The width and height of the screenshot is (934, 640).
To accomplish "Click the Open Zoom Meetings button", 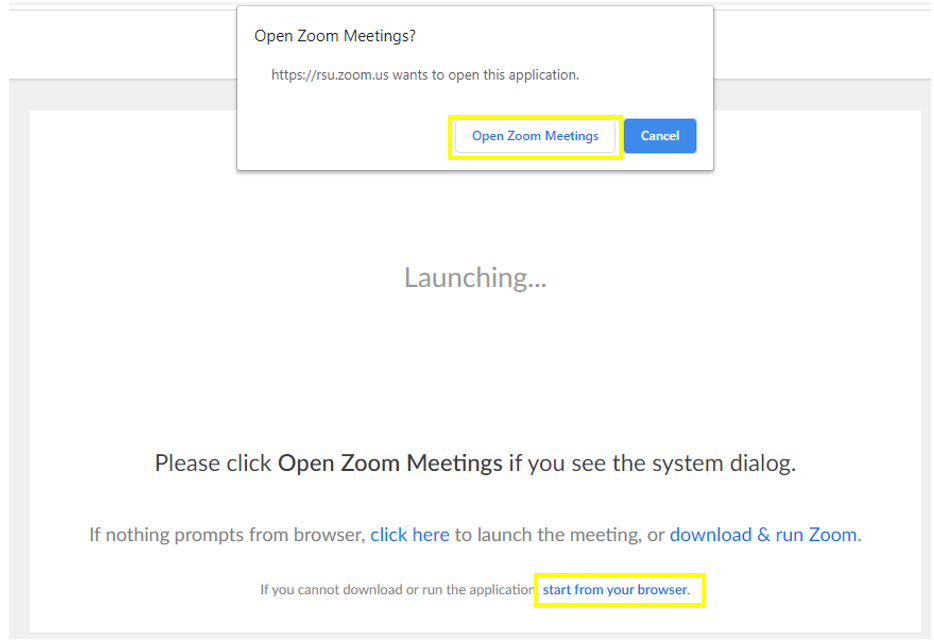I will (x=535, y=136).
